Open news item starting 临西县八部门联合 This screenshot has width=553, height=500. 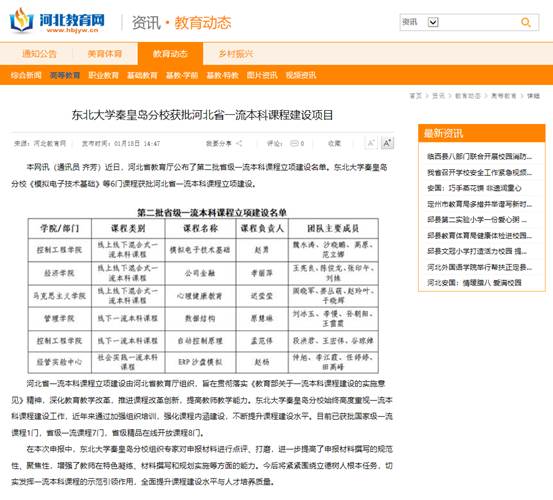tap(479, 156)
